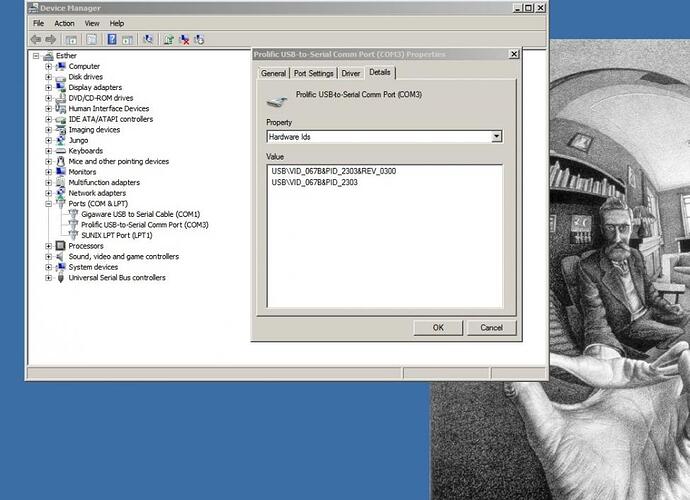Click the DVD/CD-ROM drives icon
690x500 pixels.
point(61,98)
